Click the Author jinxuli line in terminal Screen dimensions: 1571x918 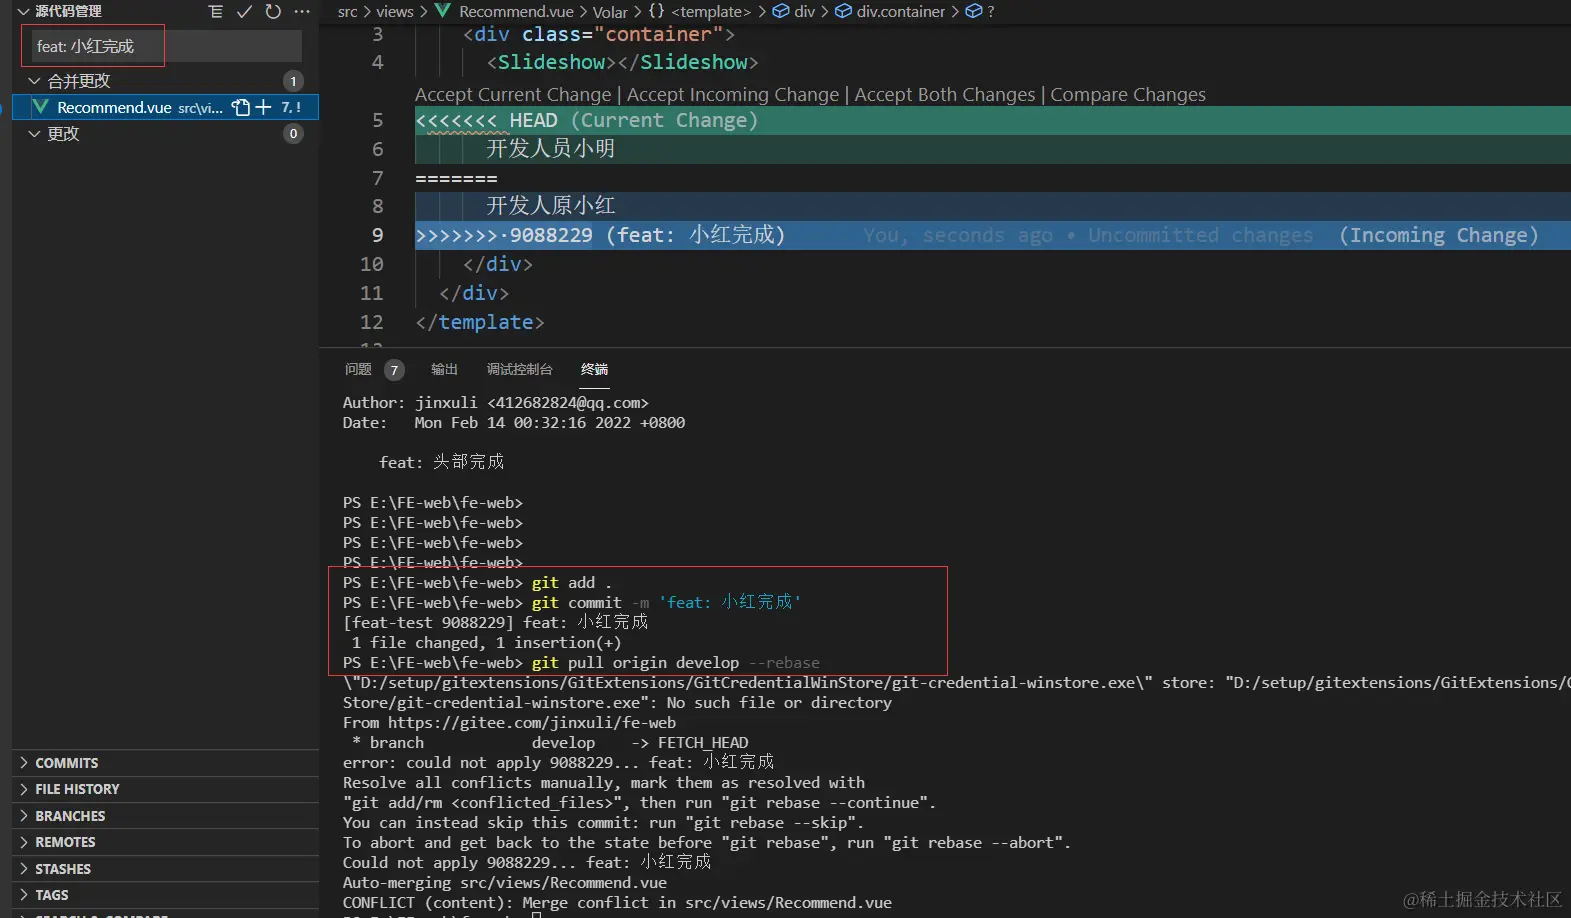pyautogui.click(x=495, y=402)
